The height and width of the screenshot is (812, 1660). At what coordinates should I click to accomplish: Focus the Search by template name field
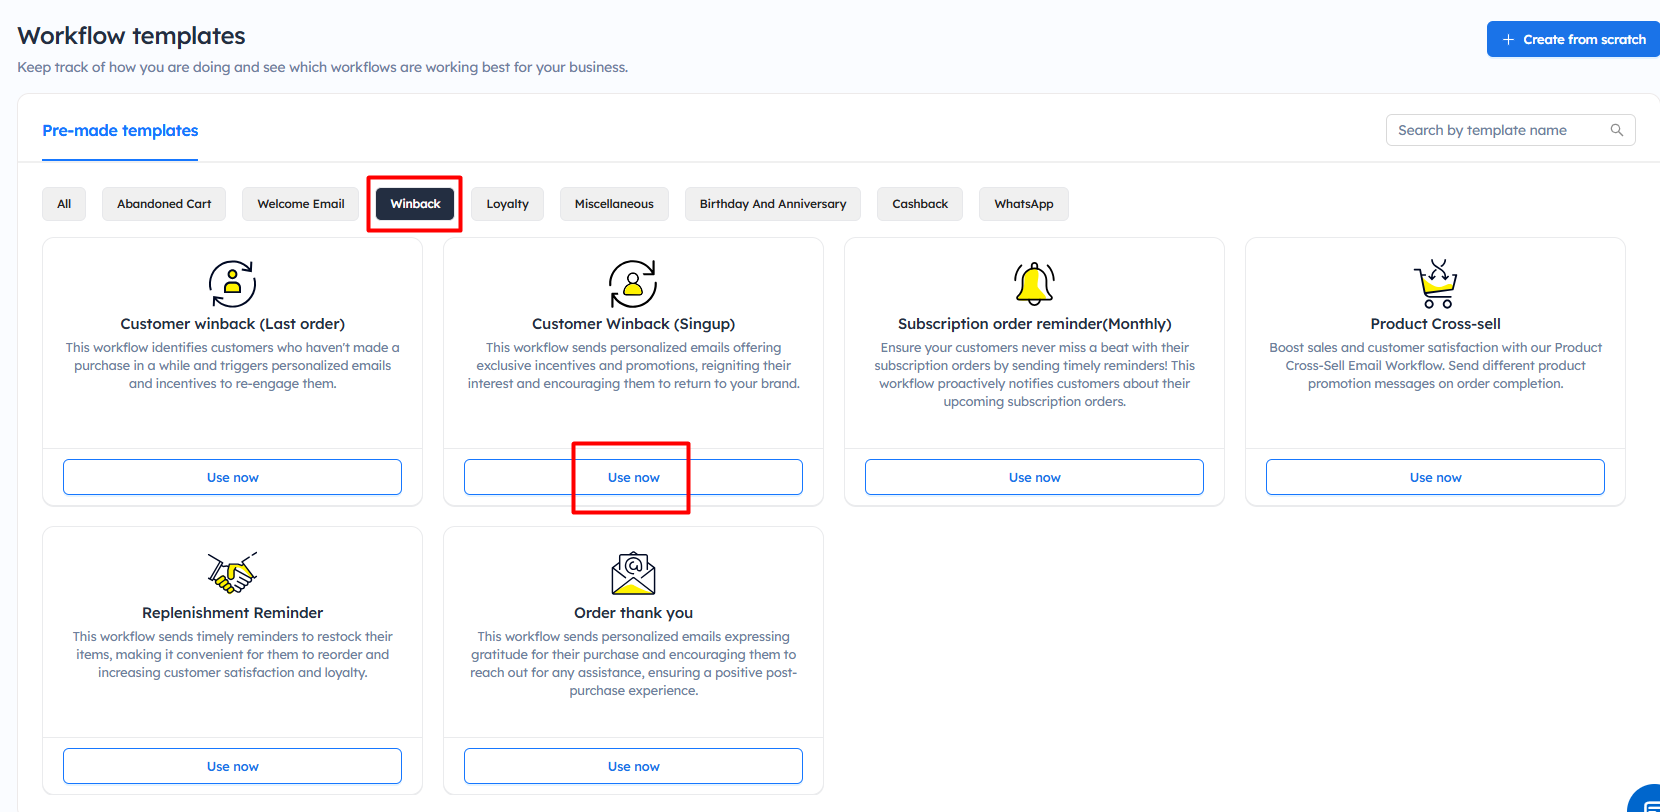[x=1495, y=130]
